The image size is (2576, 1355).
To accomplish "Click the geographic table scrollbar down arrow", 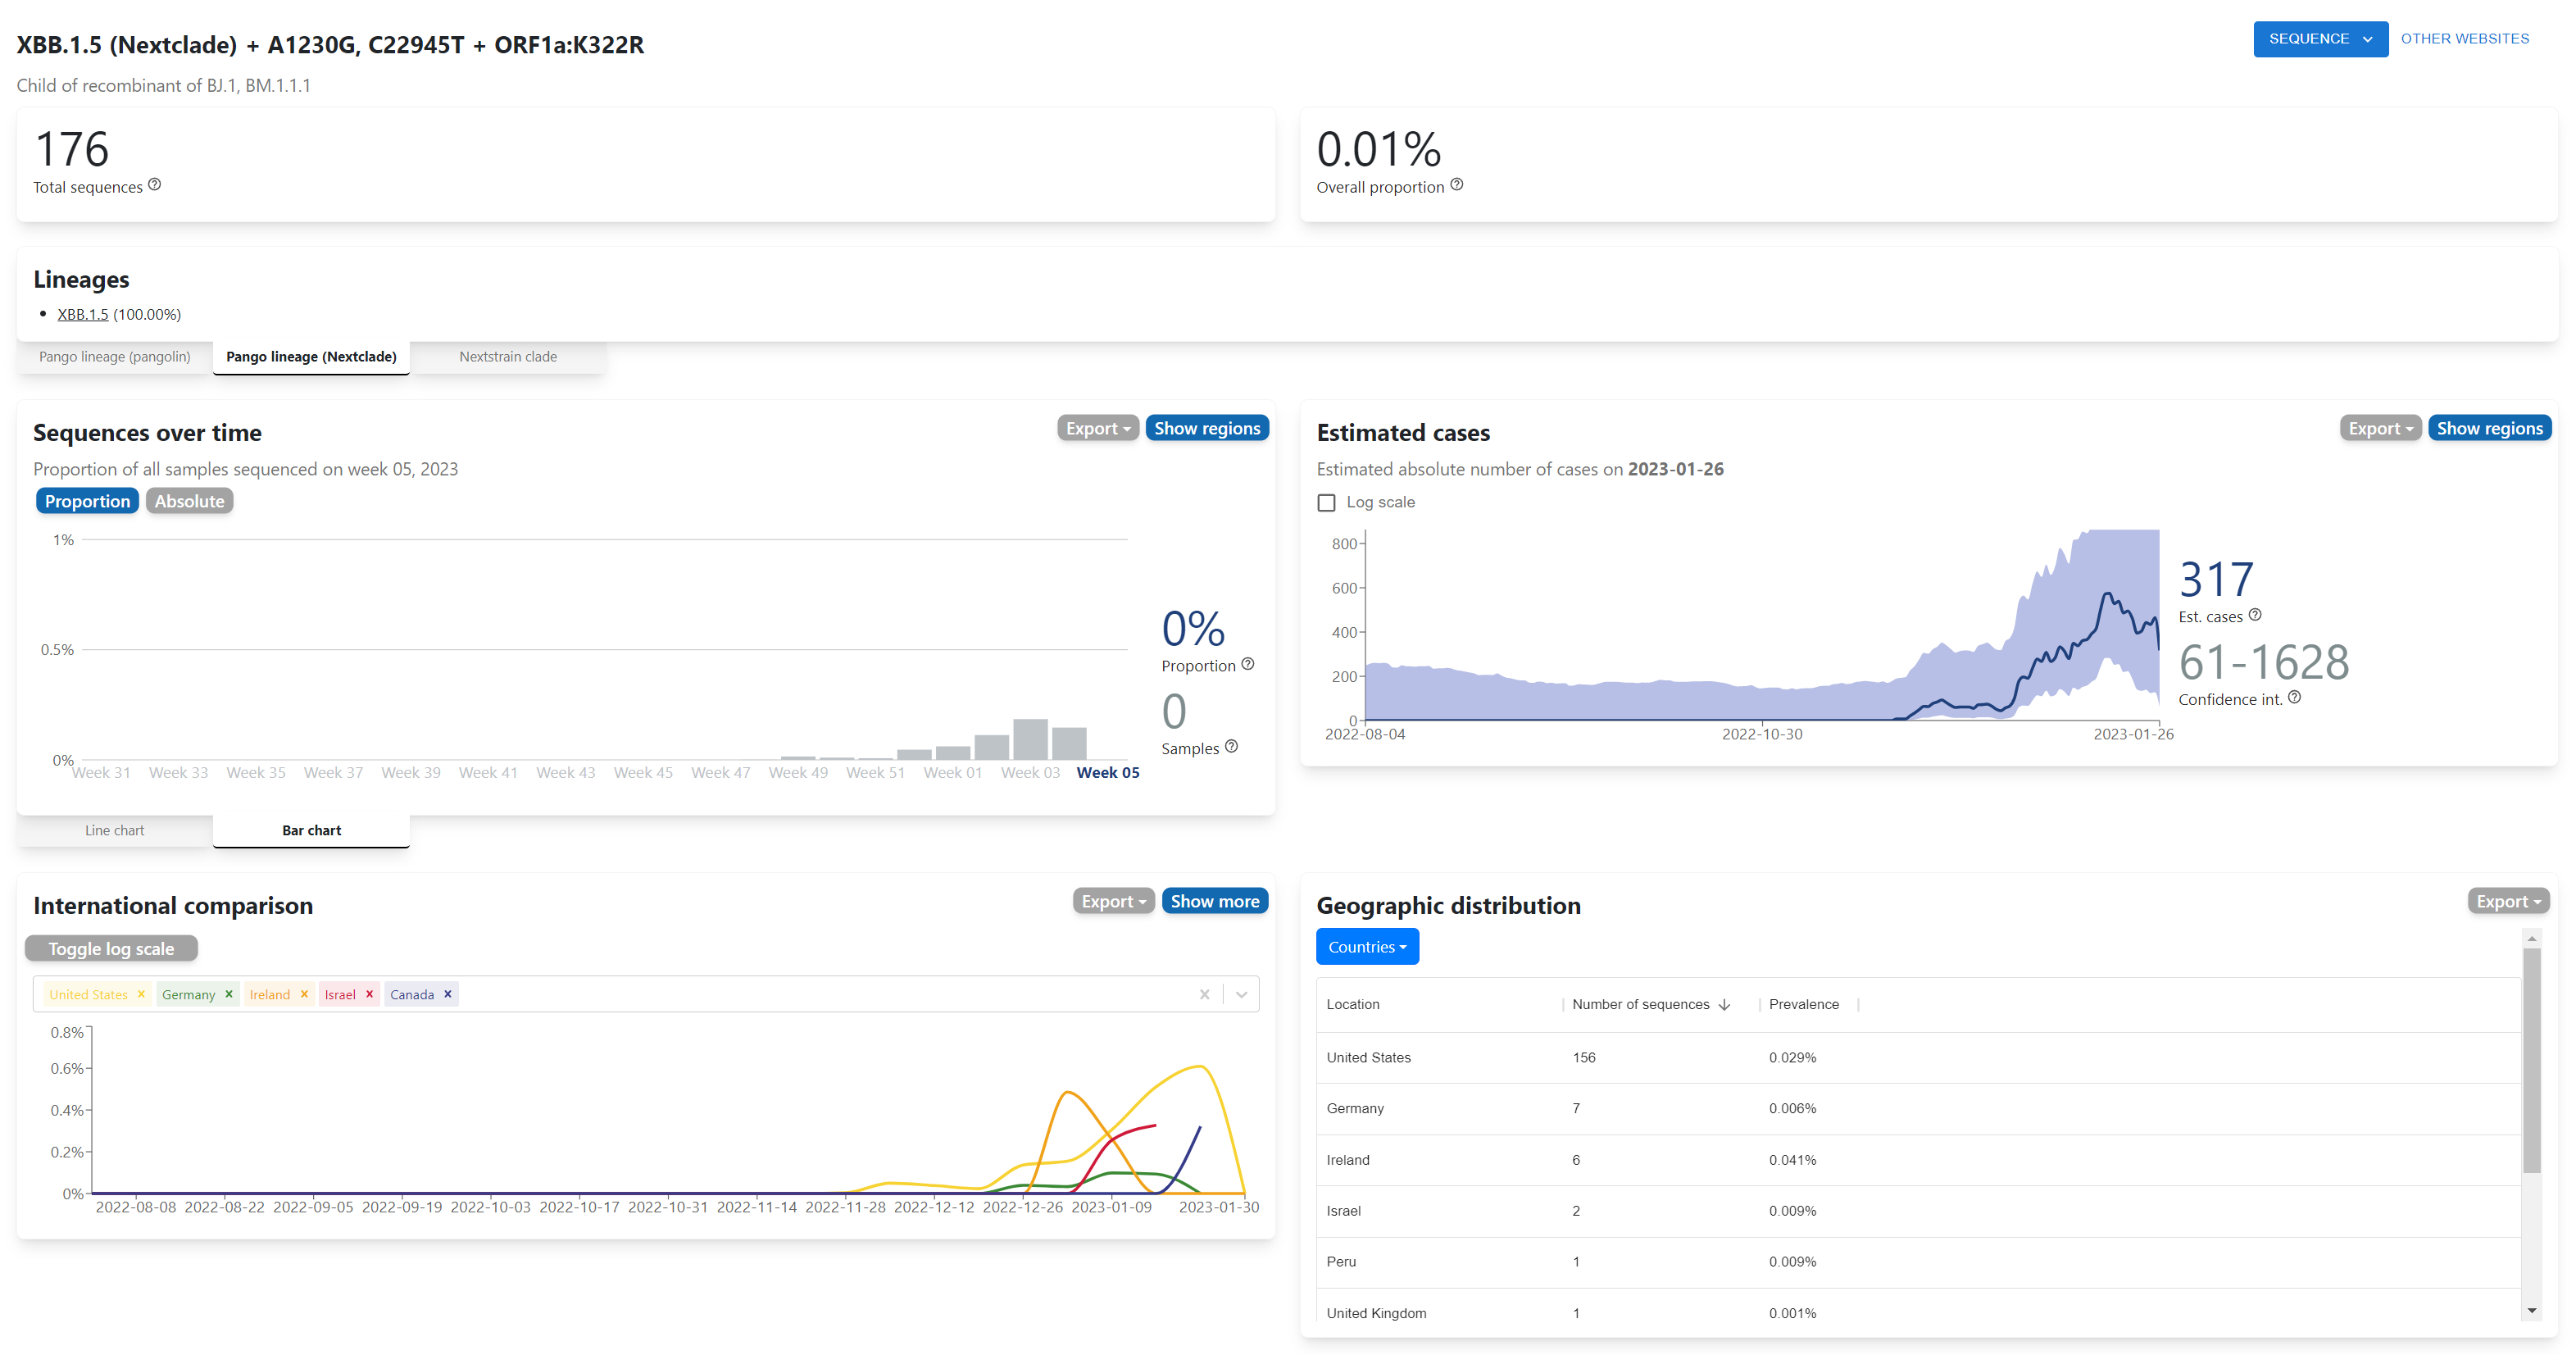I will tap(2531, 1310).
